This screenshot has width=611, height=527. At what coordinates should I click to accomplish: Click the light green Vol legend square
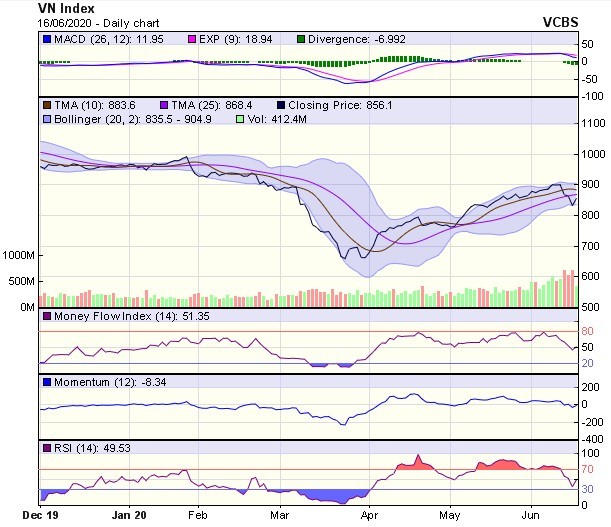point(238,118)
